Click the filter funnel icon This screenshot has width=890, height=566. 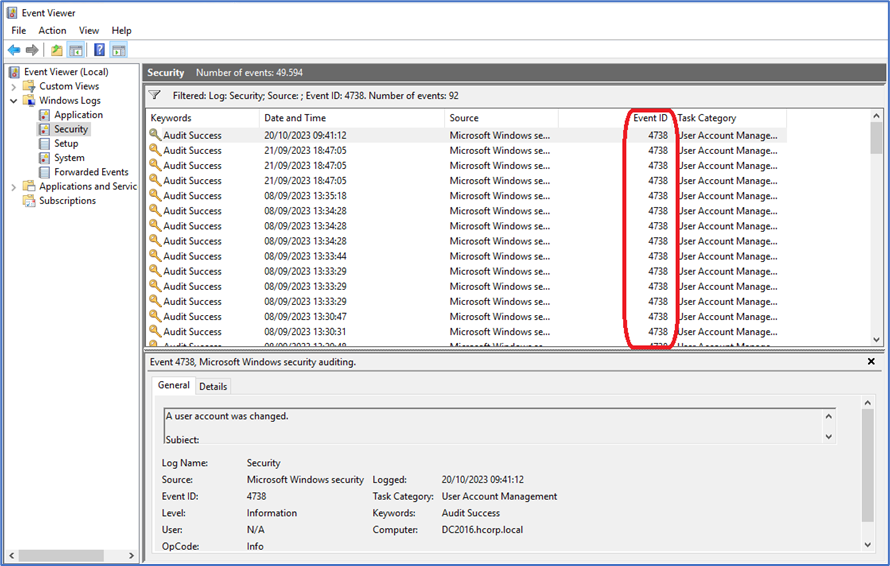pyautogui.click(x=155, y=95)
